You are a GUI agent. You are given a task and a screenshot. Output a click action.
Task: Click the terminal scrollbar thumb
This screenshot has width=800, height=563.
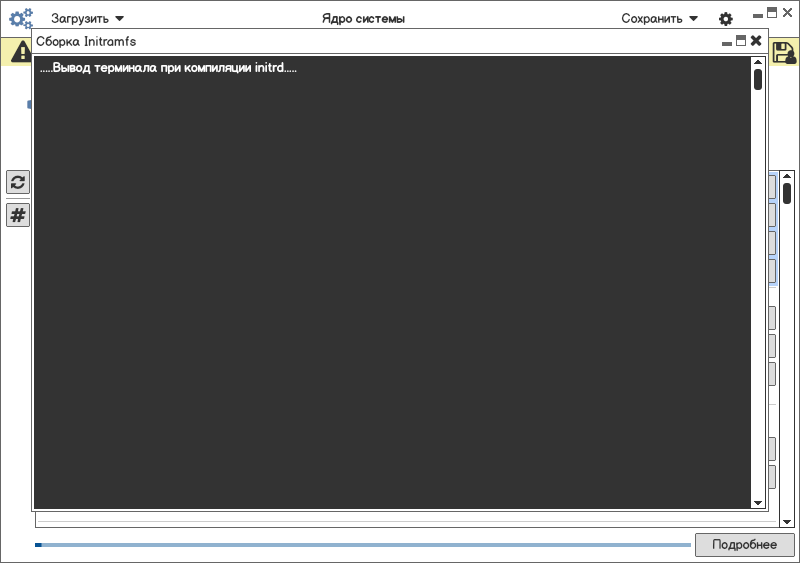[758, 80]
